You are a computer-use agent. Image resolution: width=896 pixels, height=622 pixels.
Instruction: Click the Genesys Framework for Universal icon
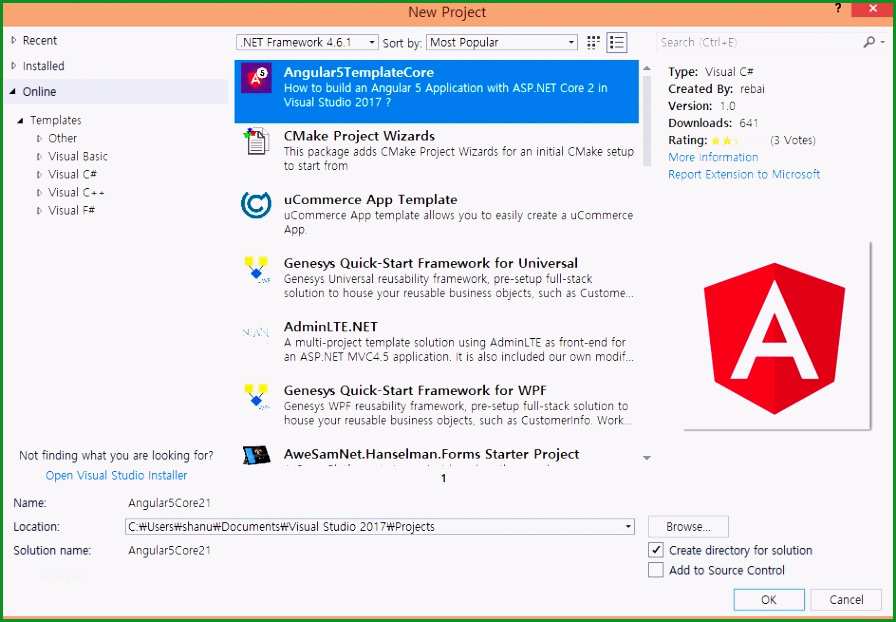[x=256, y=269]
